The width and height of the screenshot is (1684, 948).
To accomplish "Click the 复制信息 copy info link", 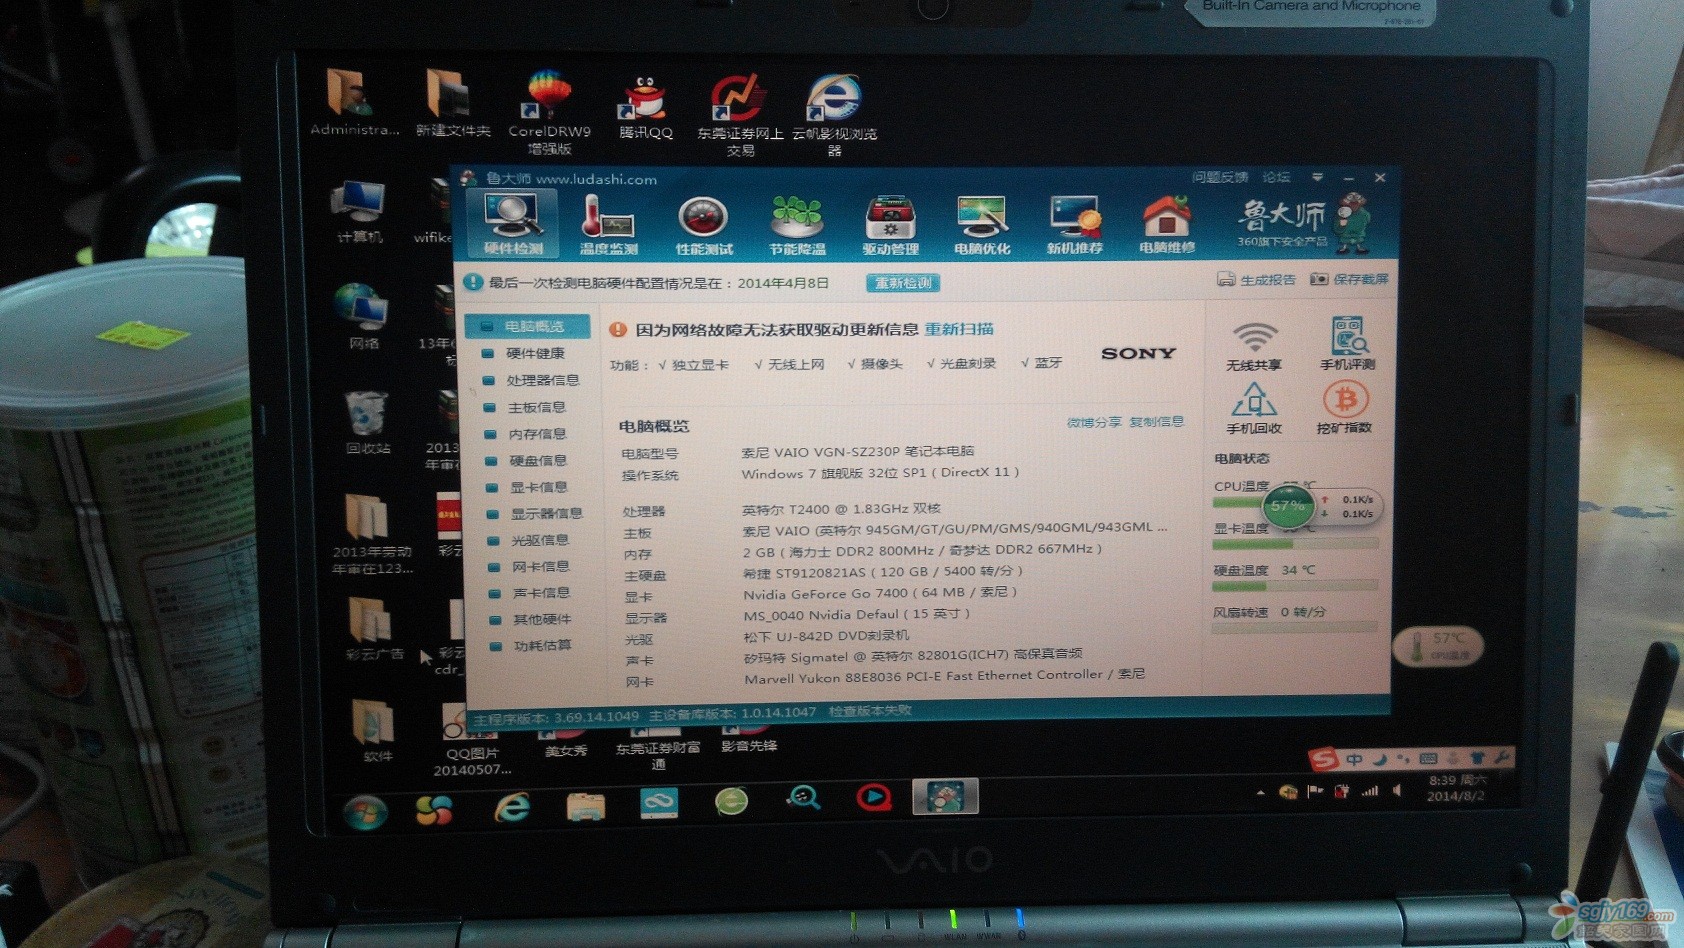I will click(x=1157, y=422).
